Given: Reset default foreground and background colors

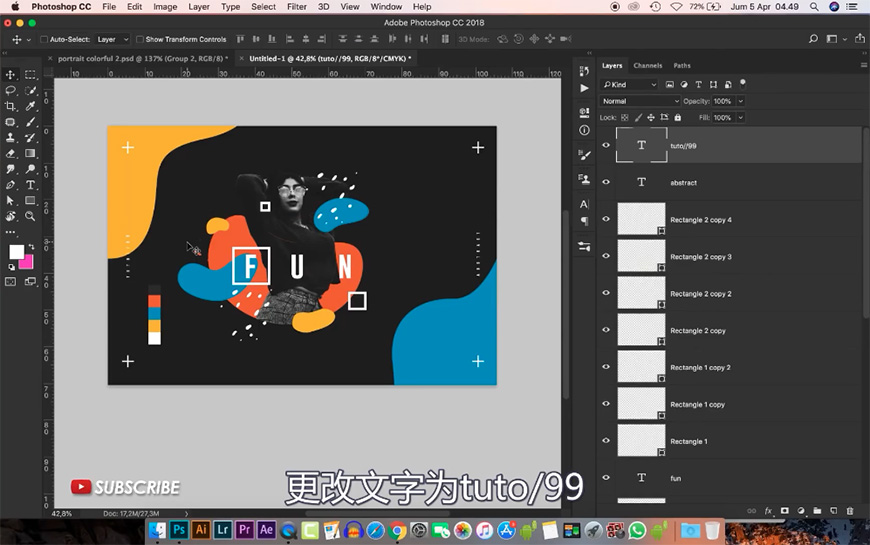Looking at the screenshot, I should point(11,267).
